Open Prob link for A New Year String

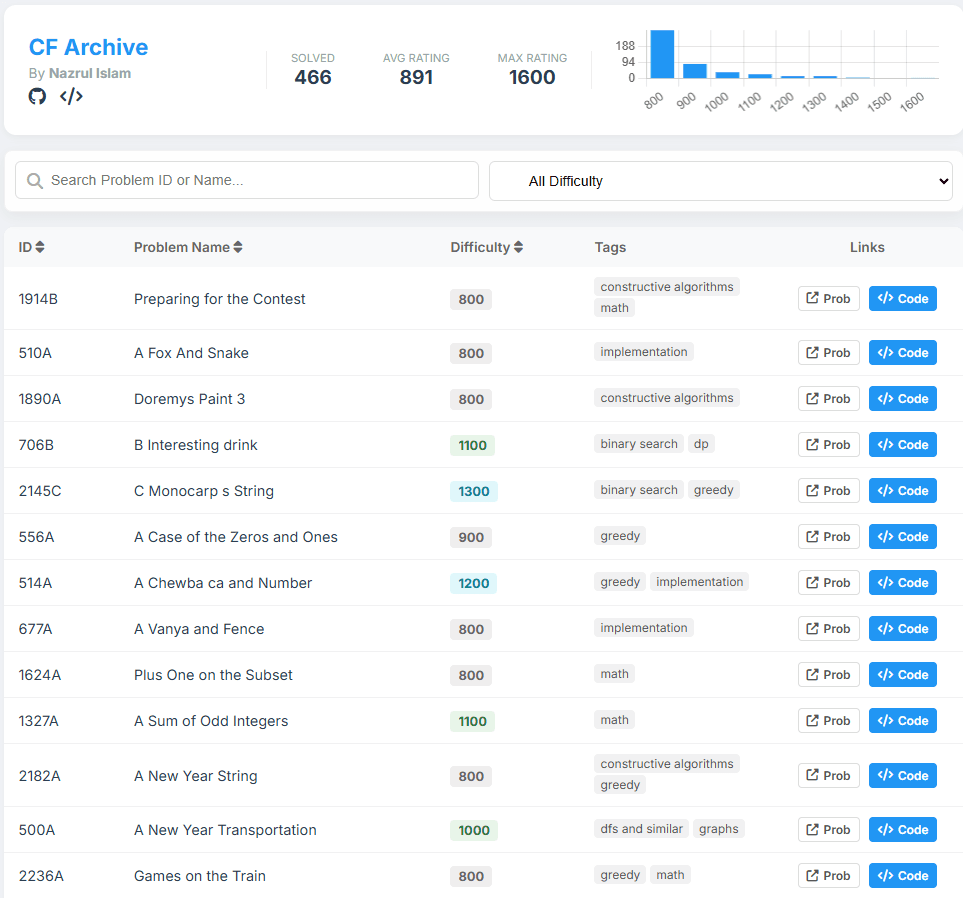point(828,776)
